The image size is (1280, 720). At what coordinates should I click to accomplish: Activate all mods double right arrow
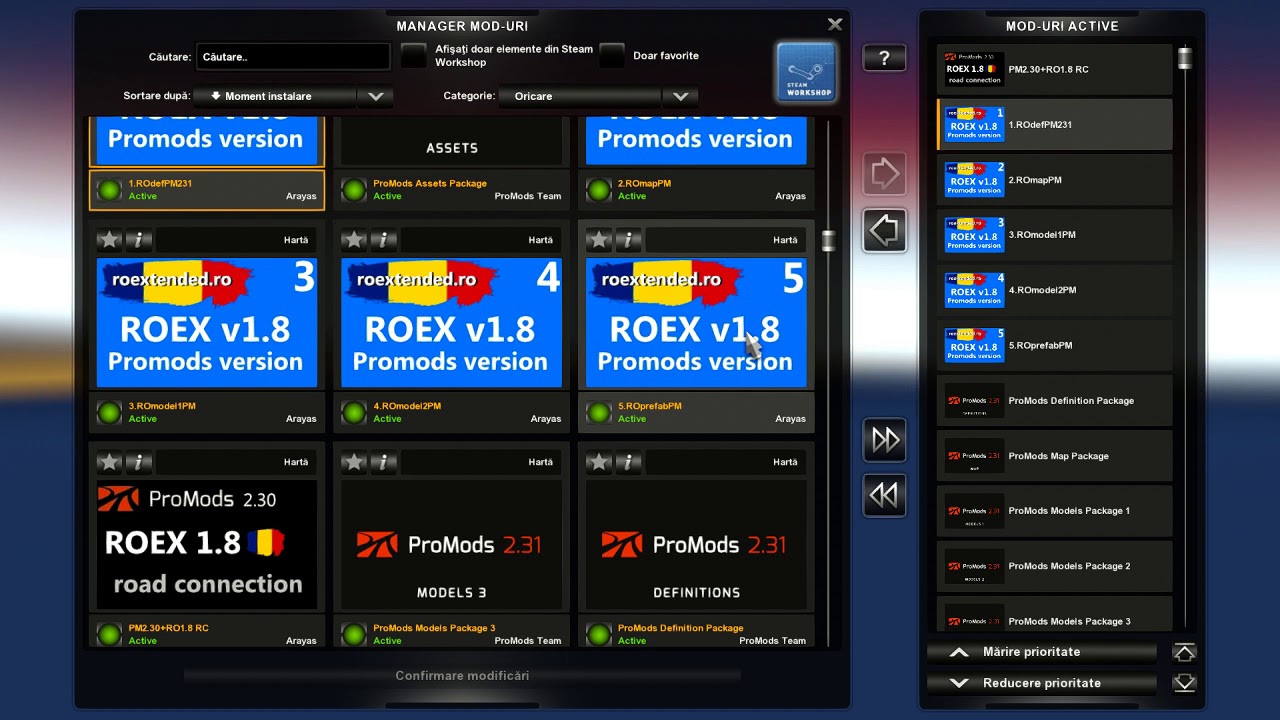[884, 440]
